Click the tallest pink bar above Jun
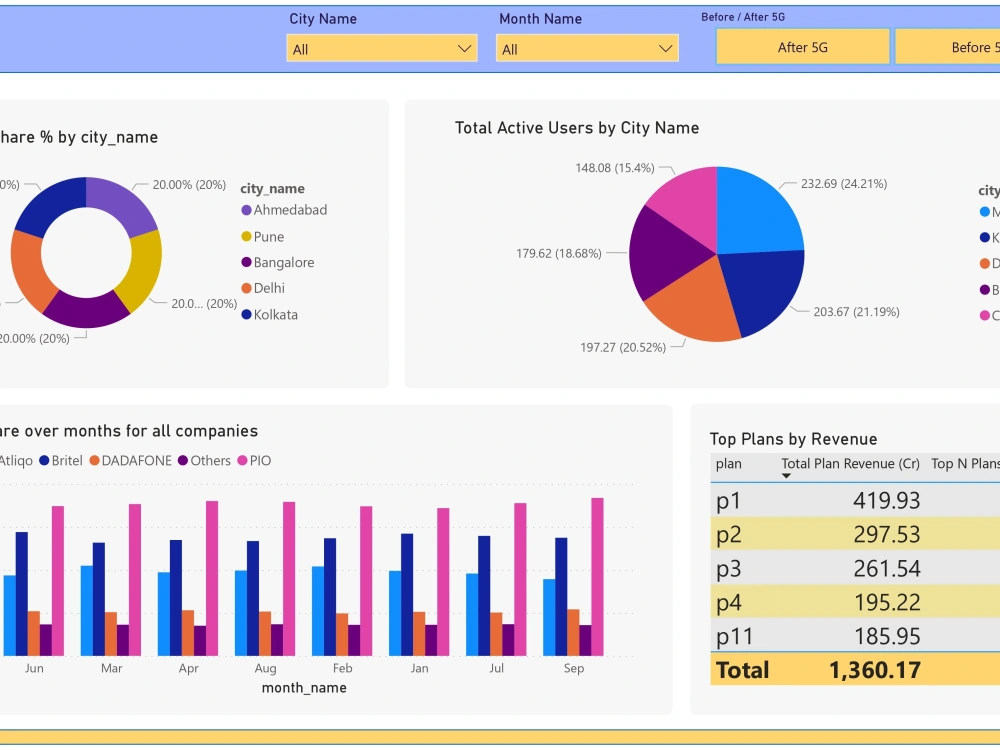1000x750 pixels. [56, 580]
